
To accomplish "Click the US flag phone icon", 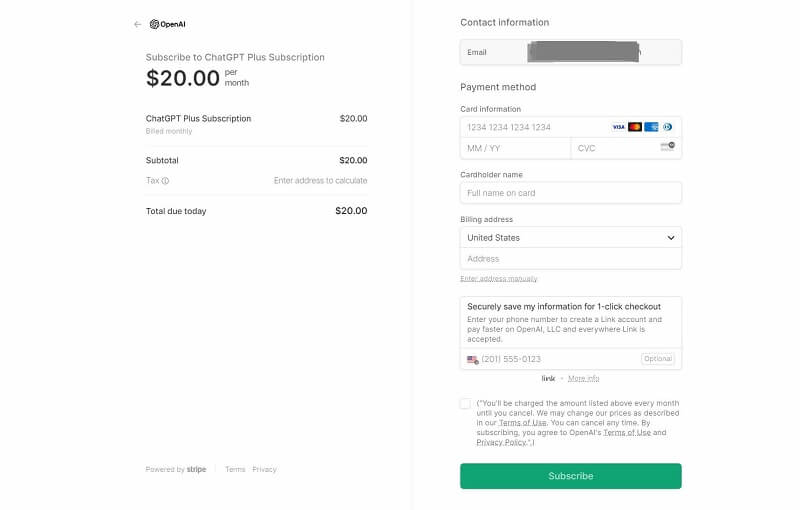I will tap(472, 359).
